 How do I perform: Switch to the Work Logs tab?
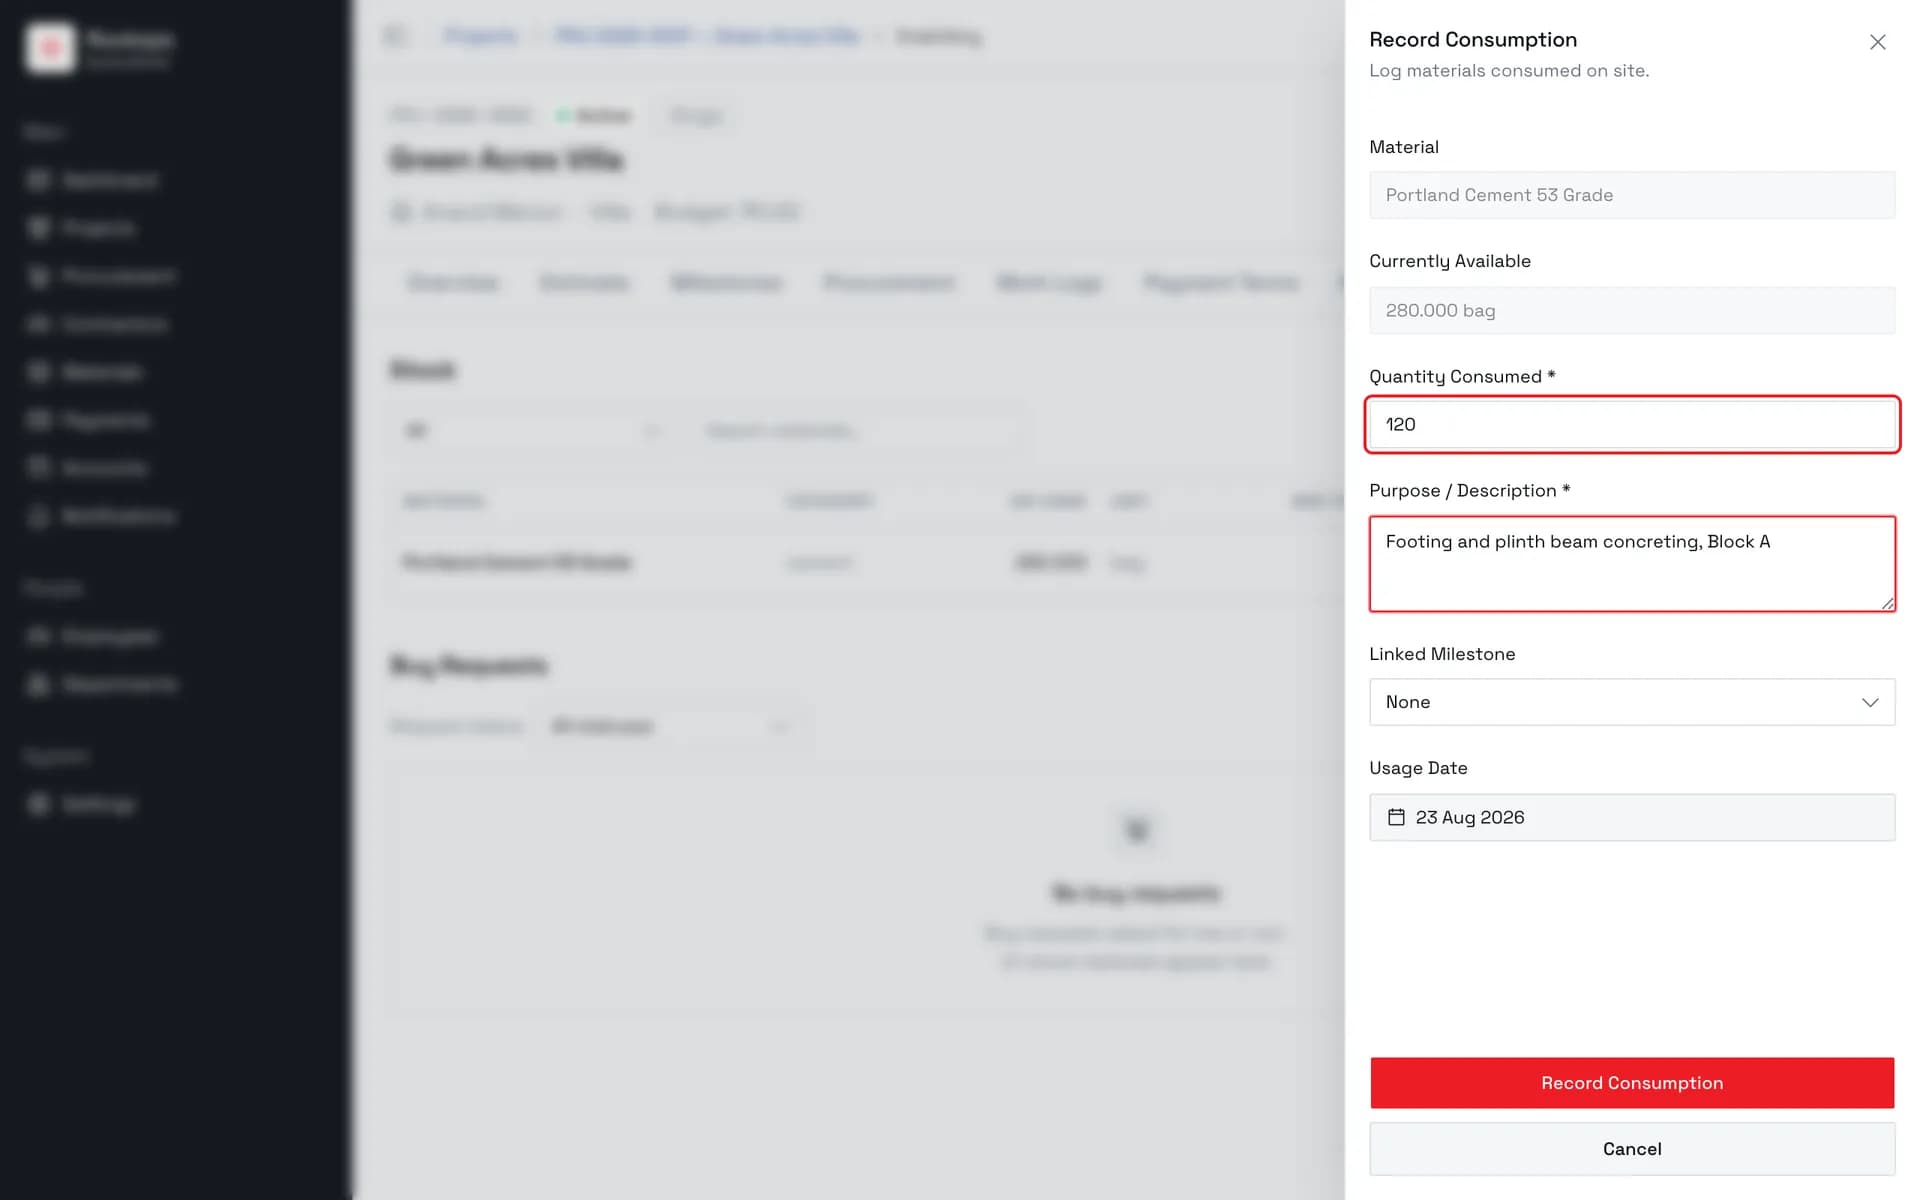coord(1049,283)
